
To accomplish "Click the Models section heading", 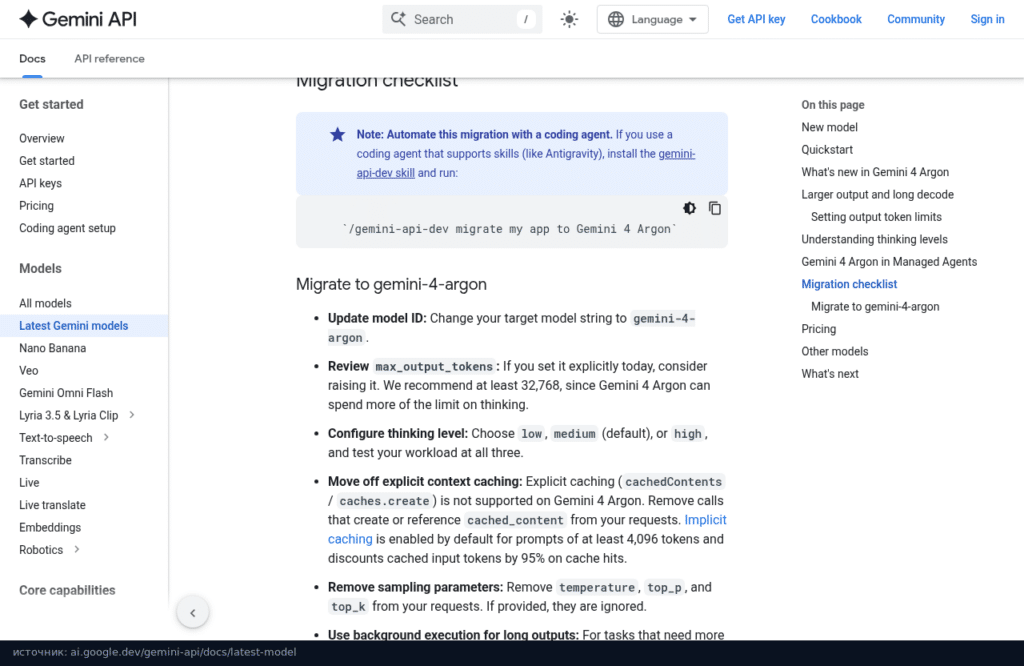I will pyautogui.click(x=40, y=268).
